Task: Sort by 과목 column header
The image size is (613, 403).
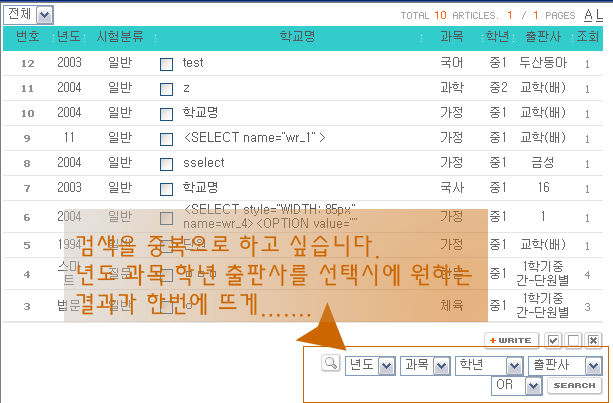Action: click(452, 36)
